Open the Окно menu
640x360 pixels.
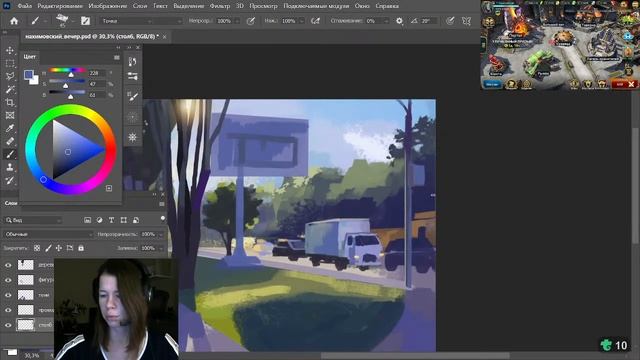click(x=362, y=6)
